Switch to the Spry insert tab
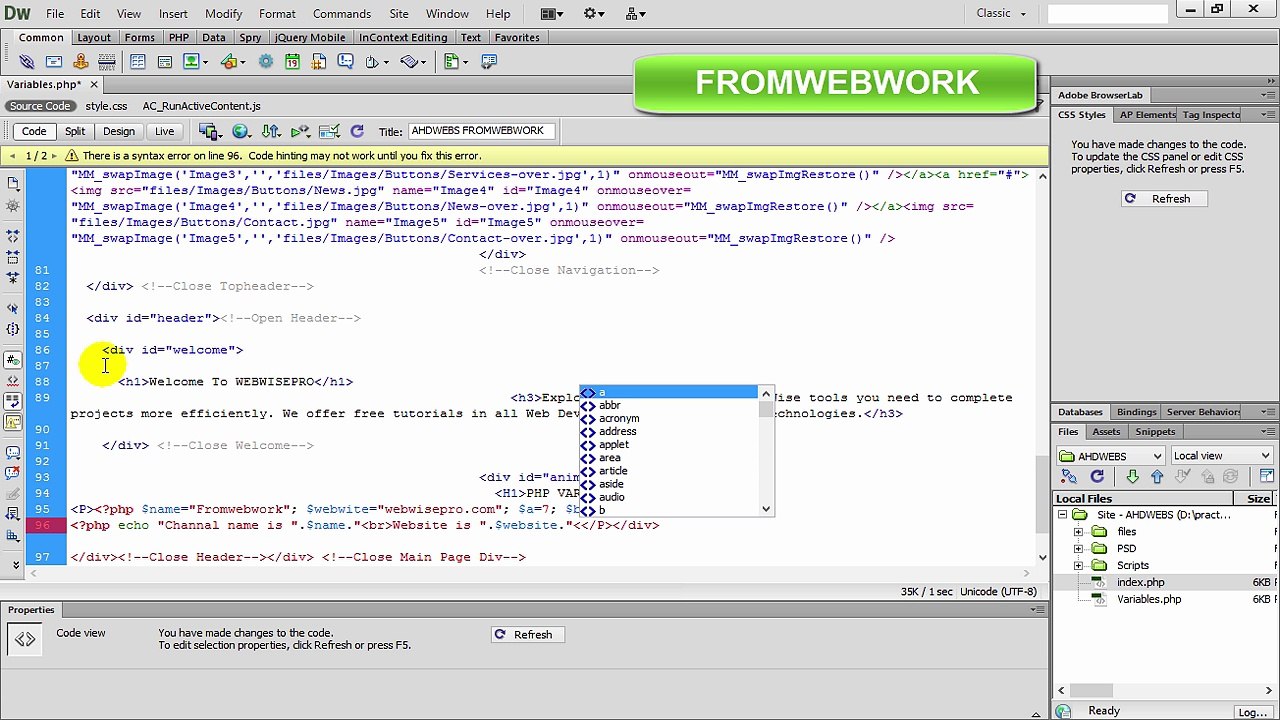 [250, 38]
